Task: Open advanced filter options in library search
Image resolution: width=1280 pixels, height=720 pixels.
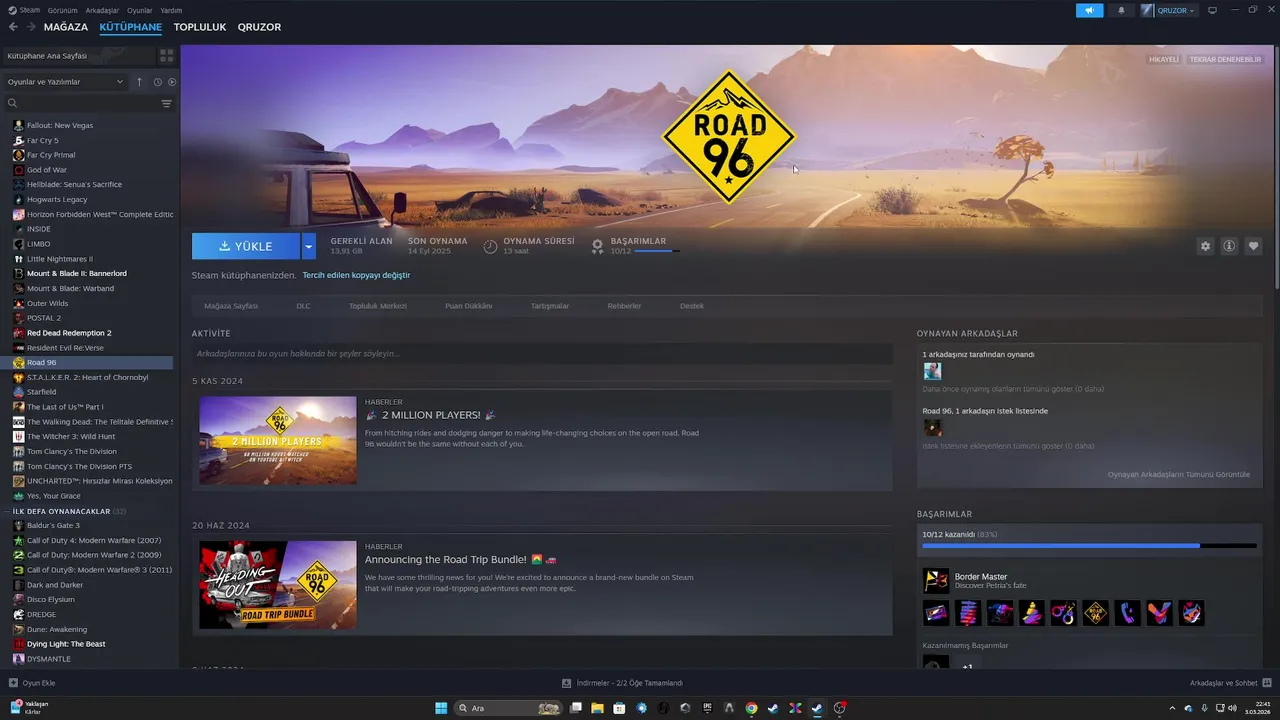Action: [166, 103]
